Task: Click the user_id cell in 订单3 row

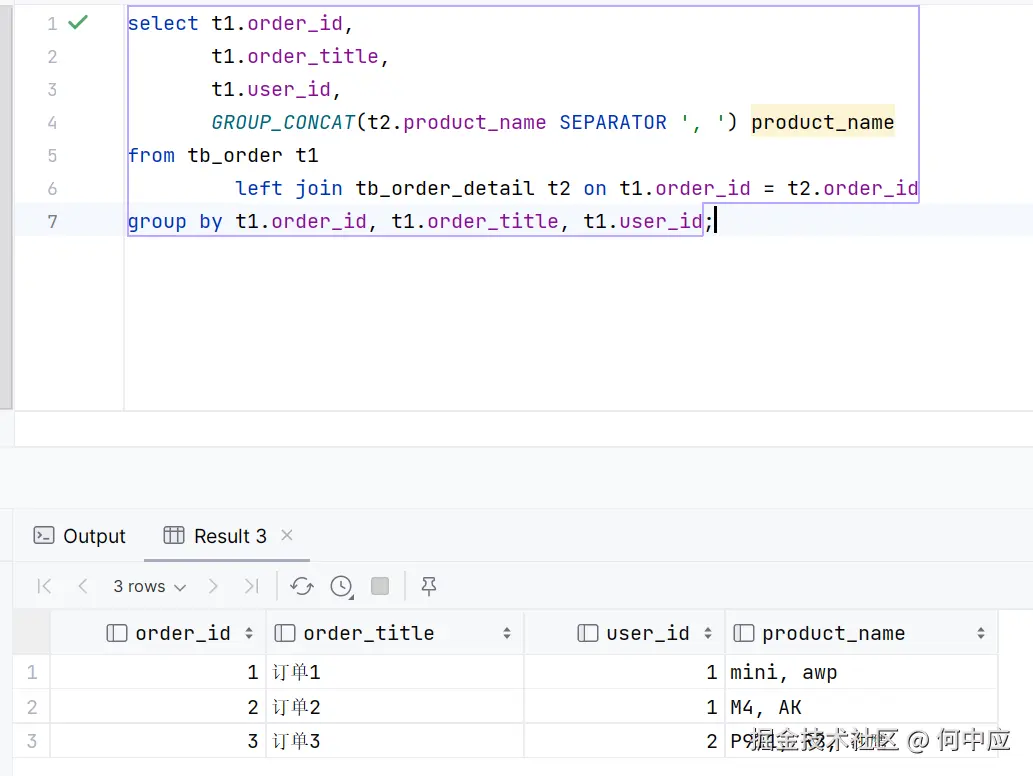Action: [x=625, y=741]
